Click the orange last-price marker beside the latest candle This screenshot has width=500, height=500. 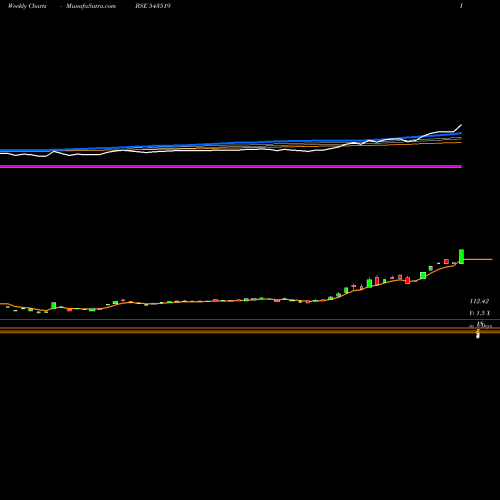pos(478,259)
